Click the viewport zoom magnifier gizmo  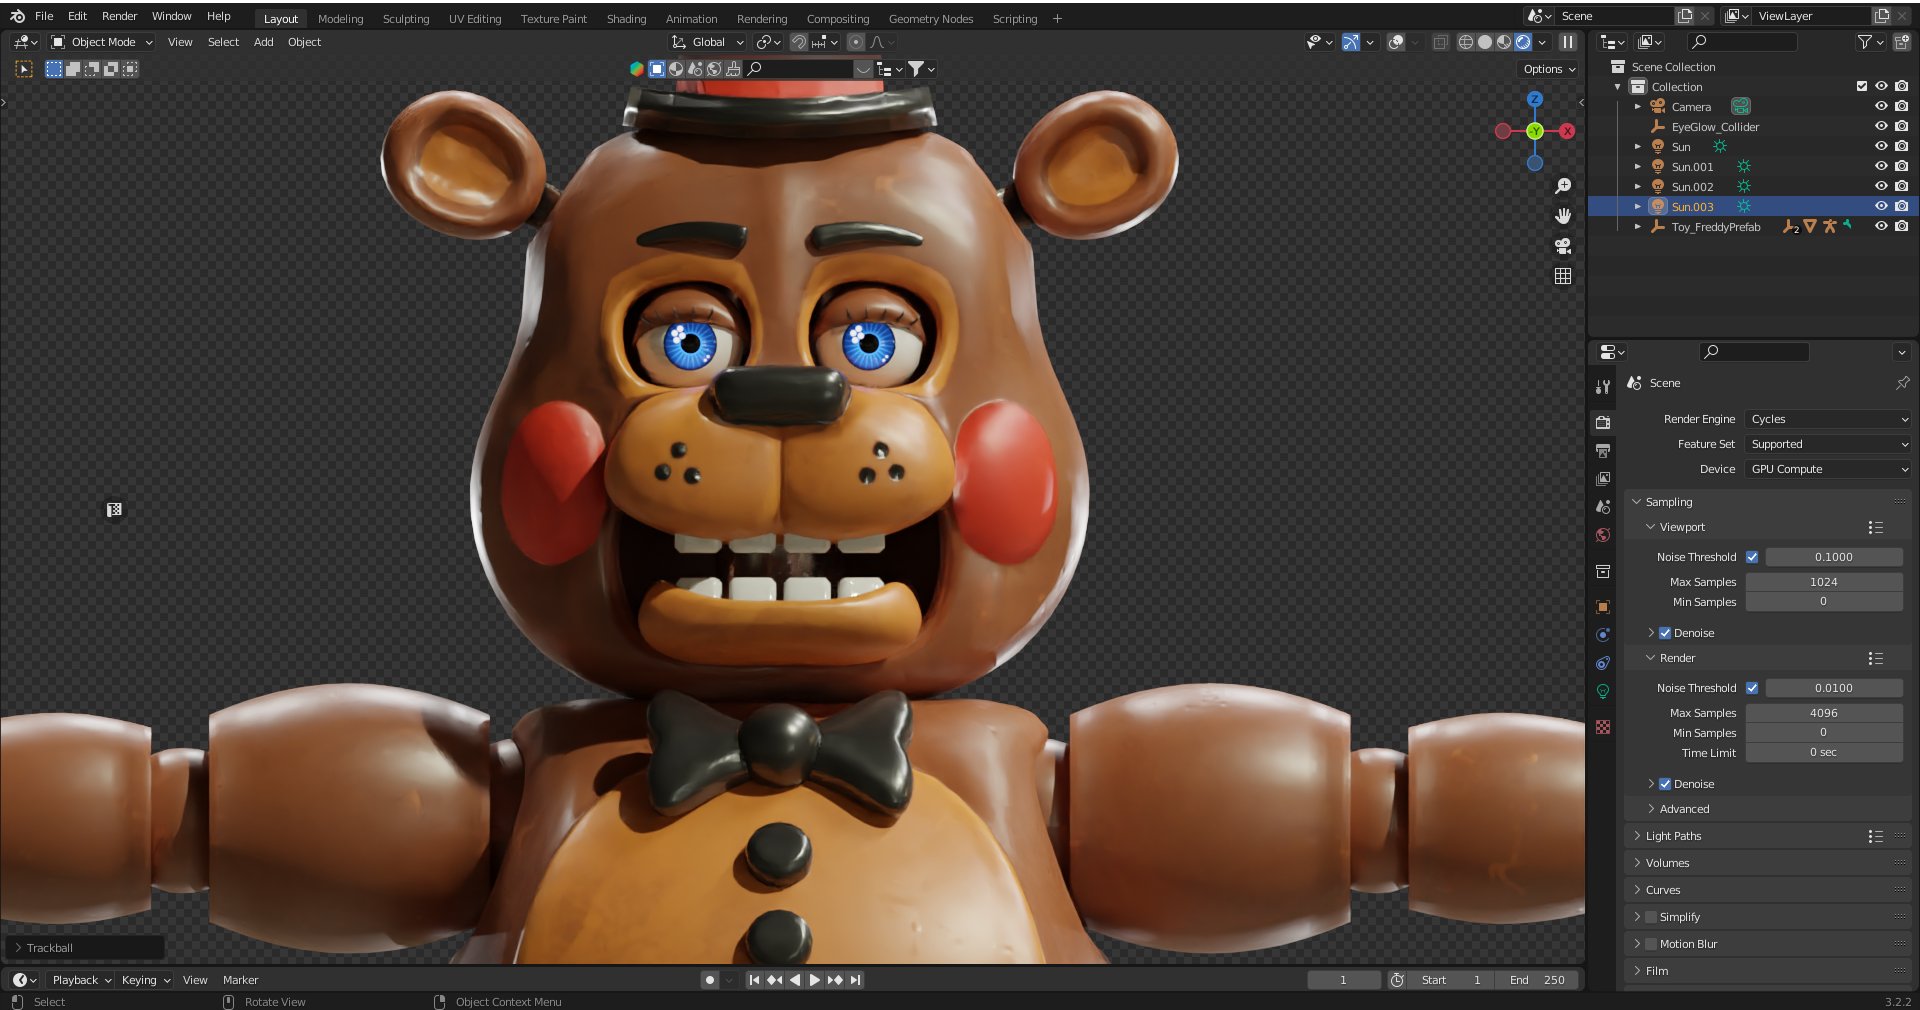tap(1563, 186)
